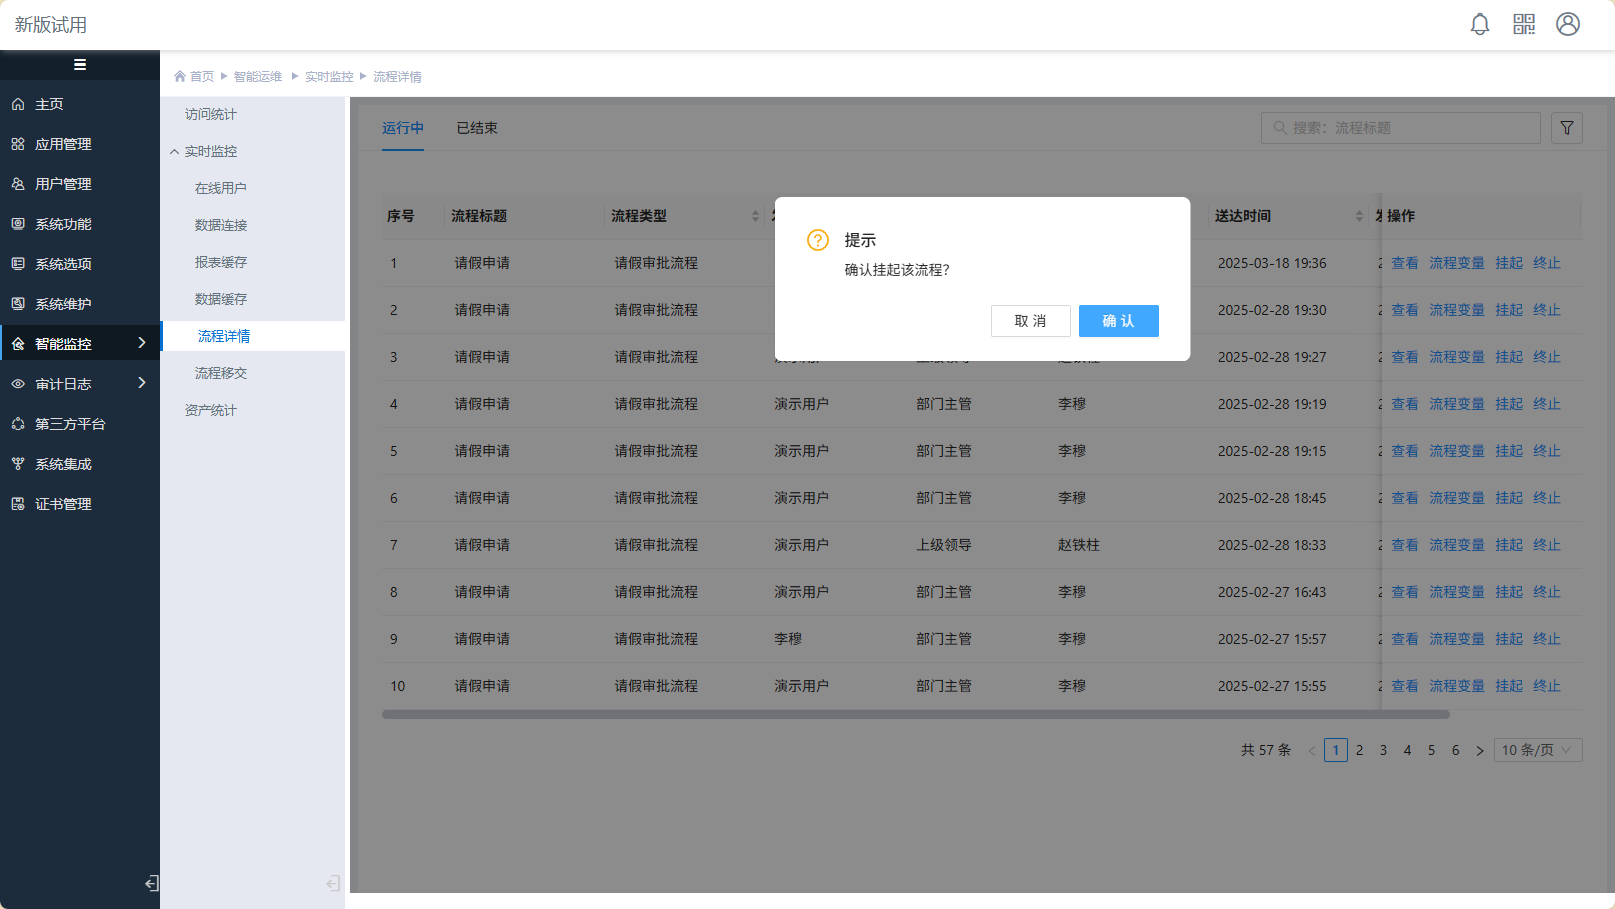Screen dimensions: 1615x909
Task: Switch to the 已结束 tab
Action: point(477,128)
